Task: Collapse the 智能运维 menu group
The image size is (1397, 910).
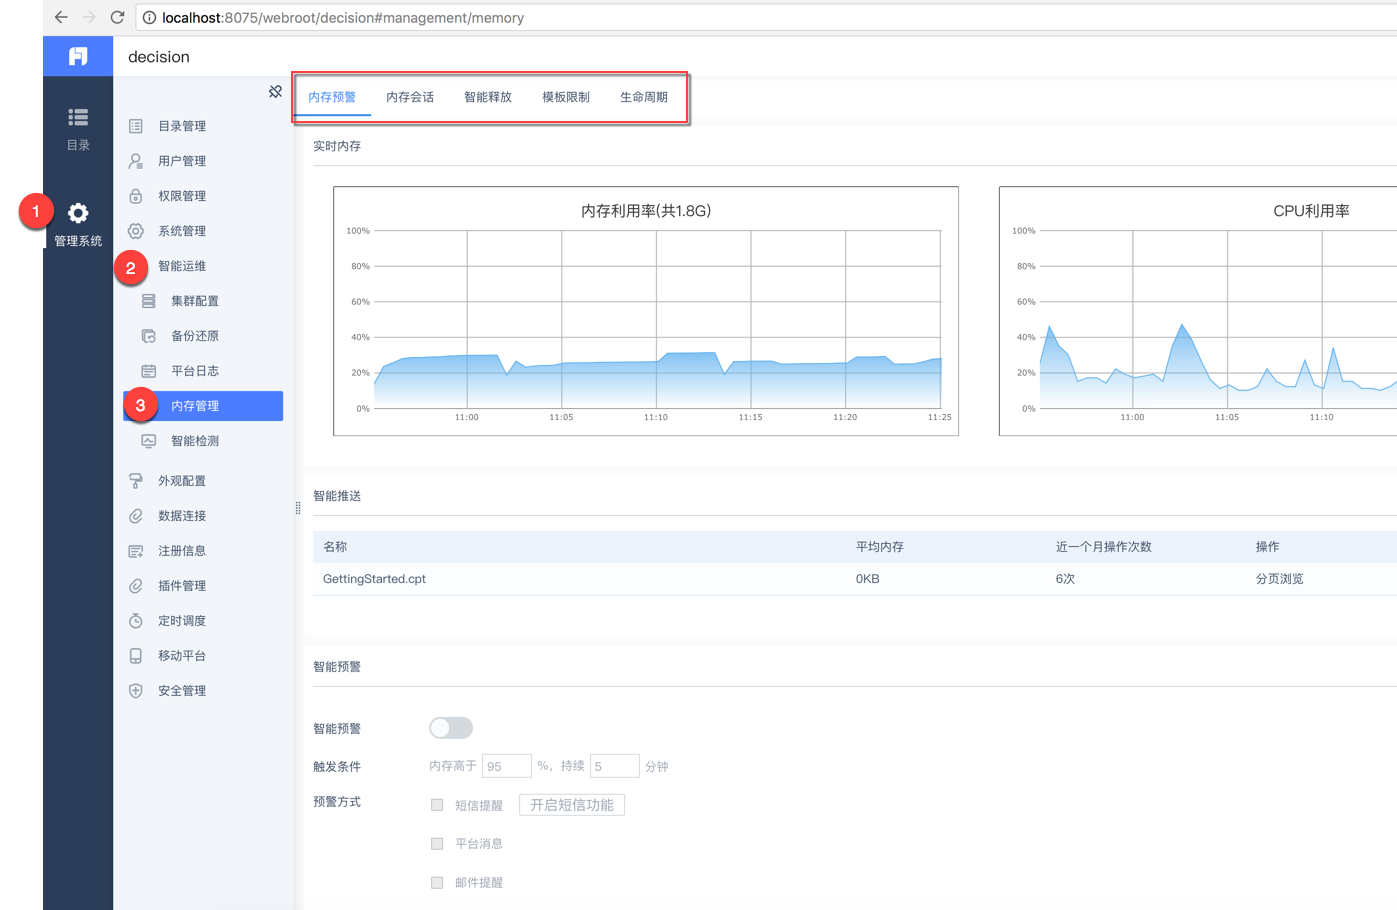Action: [x=182, y=266]
